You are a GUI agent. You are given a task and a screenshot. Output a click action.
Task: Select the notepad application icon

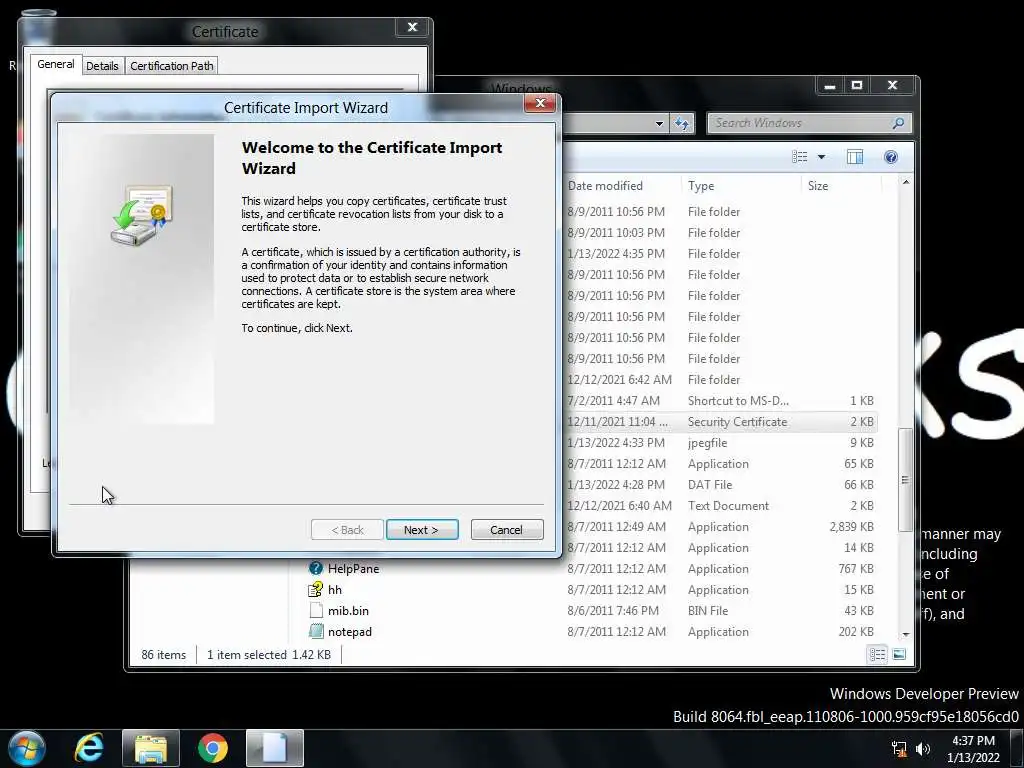click(316, 632)
